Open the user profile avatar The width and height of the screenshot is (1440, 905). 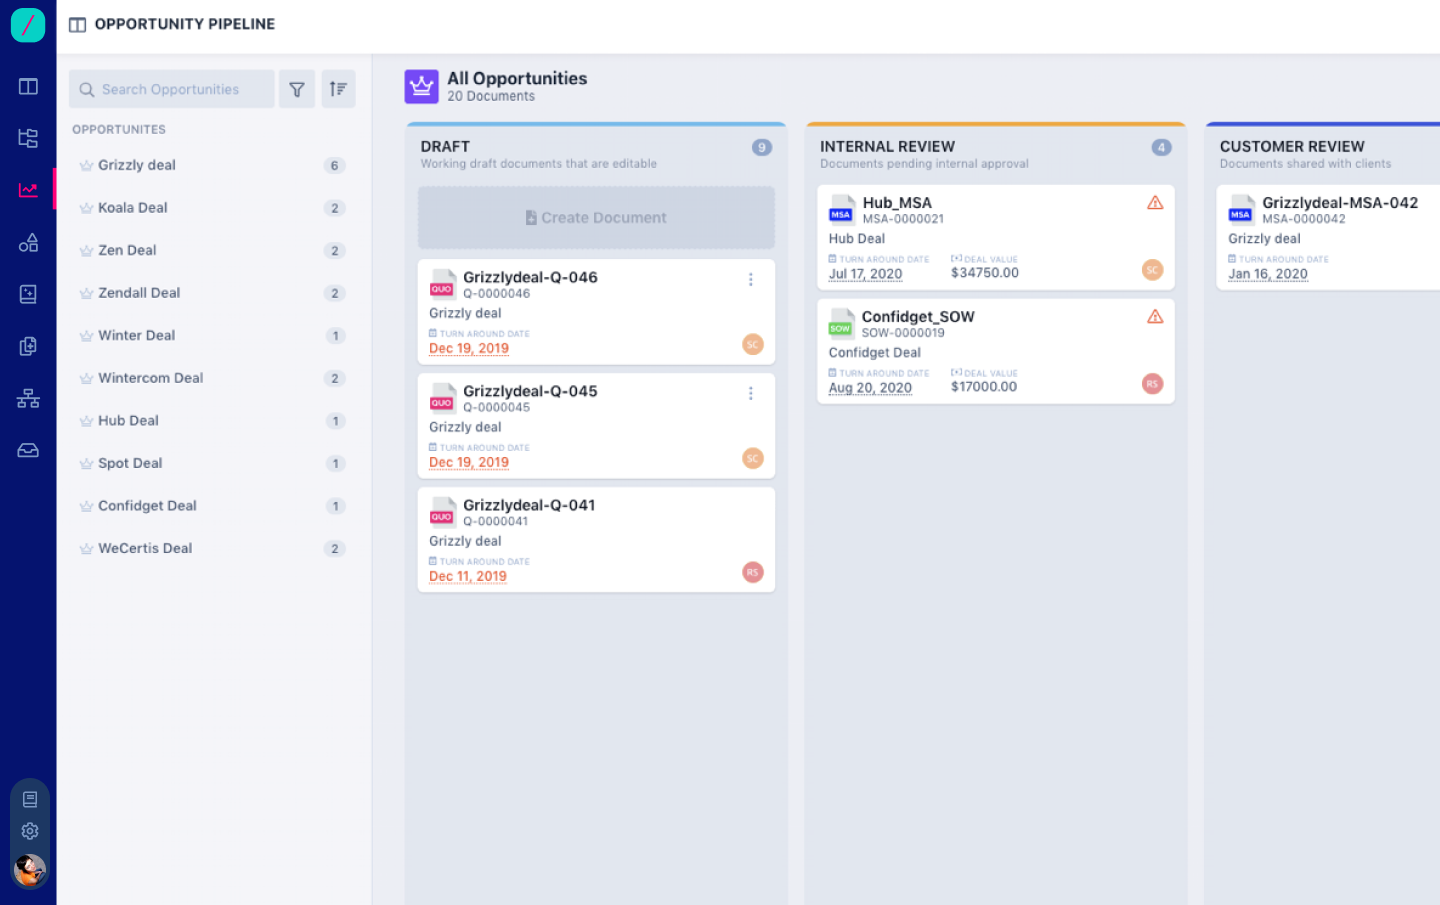tap(30, 869)
